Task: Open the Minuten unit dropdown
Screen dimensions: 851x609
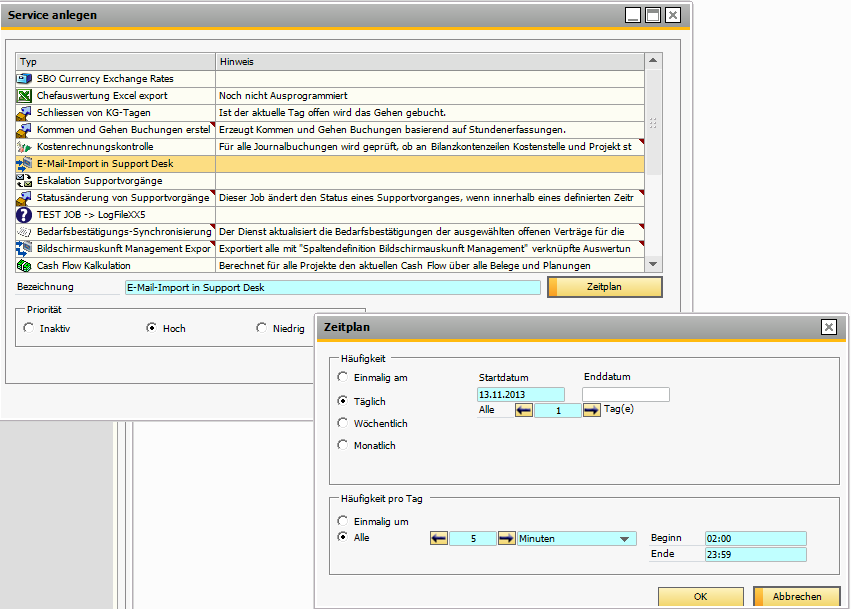Action: [627, 538]
